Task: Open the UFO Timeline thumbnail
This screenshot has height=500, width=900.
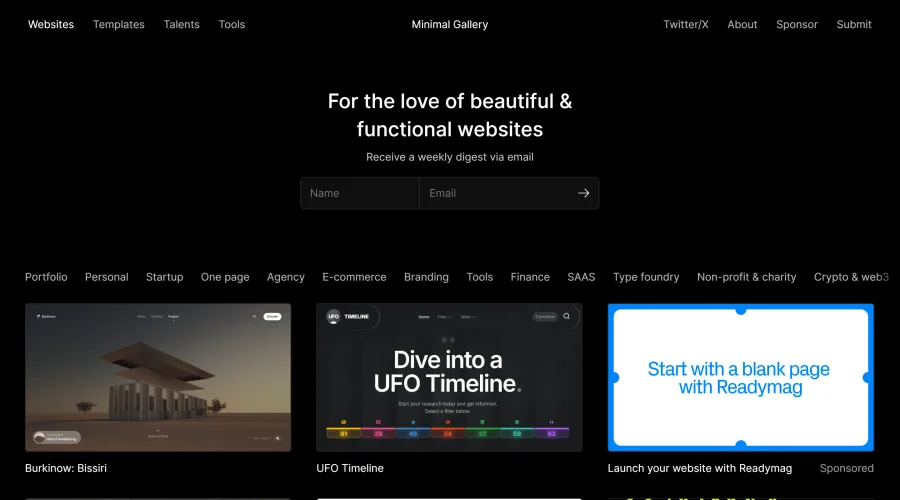Action: coord(449,377)
